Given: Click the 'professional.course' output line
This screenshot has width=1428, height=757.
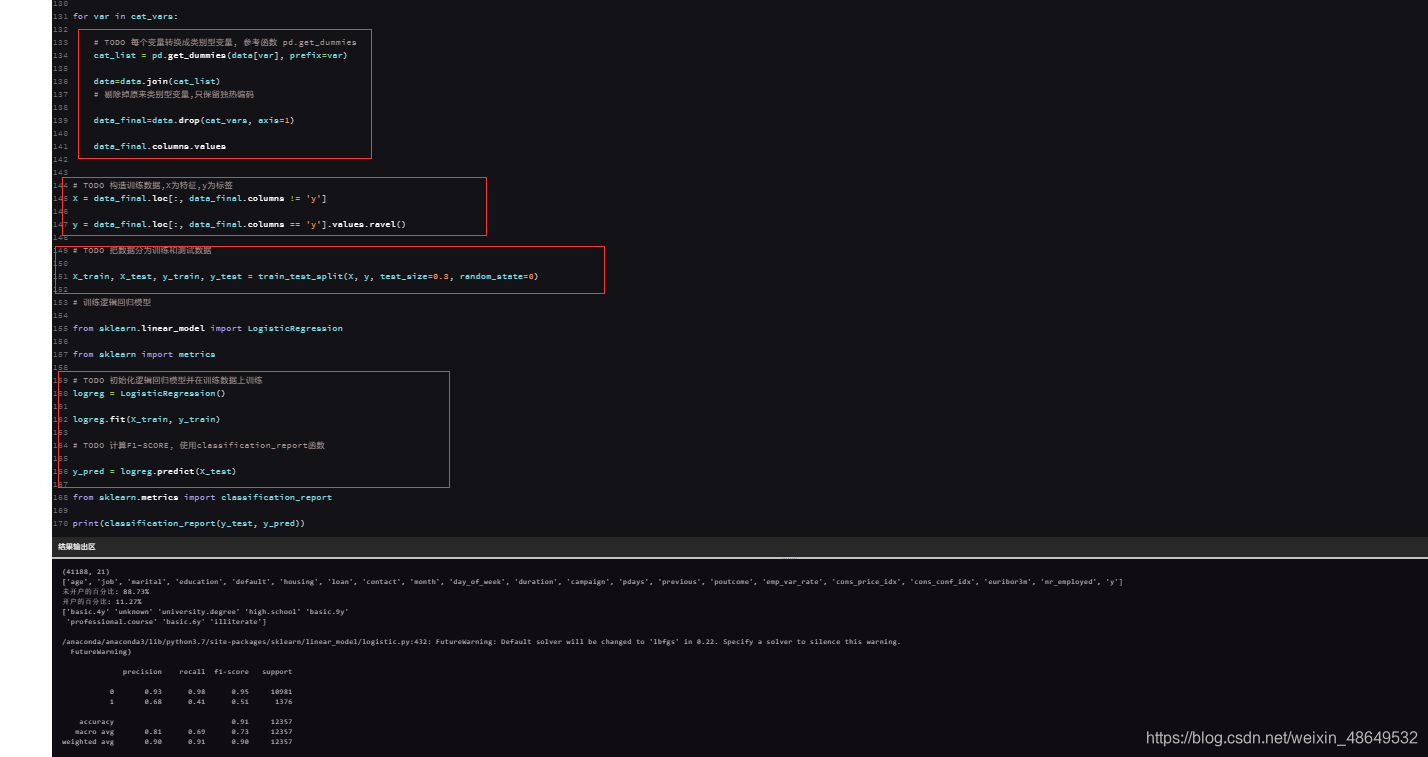Looking at the screenshot, I should coord(166,622).
